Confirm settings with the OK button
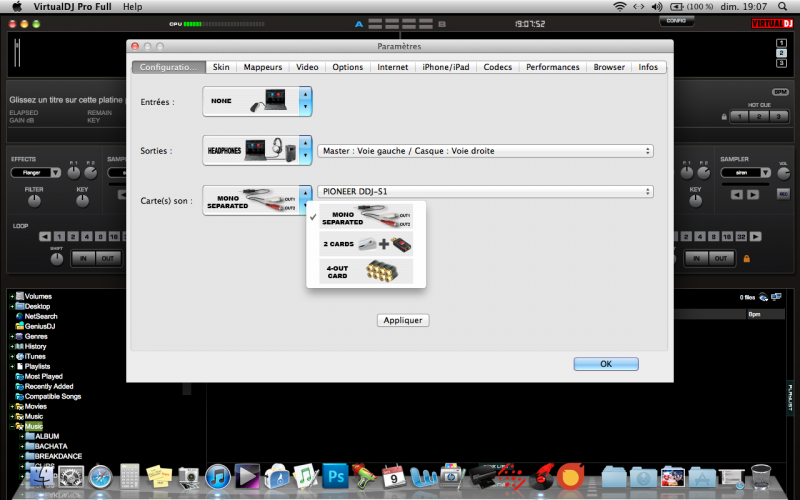This screenshot has width=800, height=500. (x=605, y=364)
